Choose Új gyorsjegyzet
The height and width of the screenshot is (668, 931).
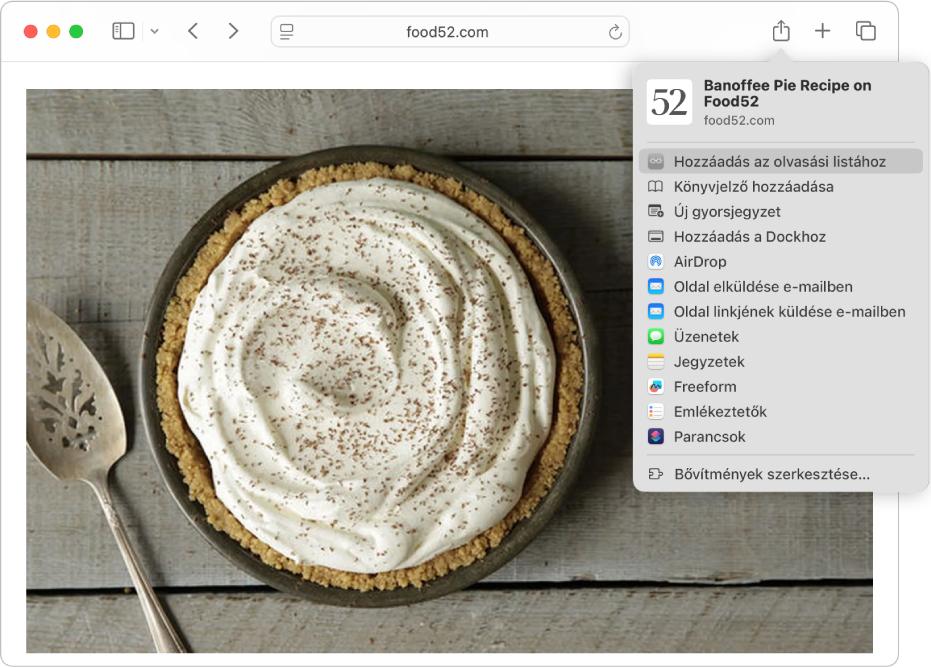coord(781,211)
